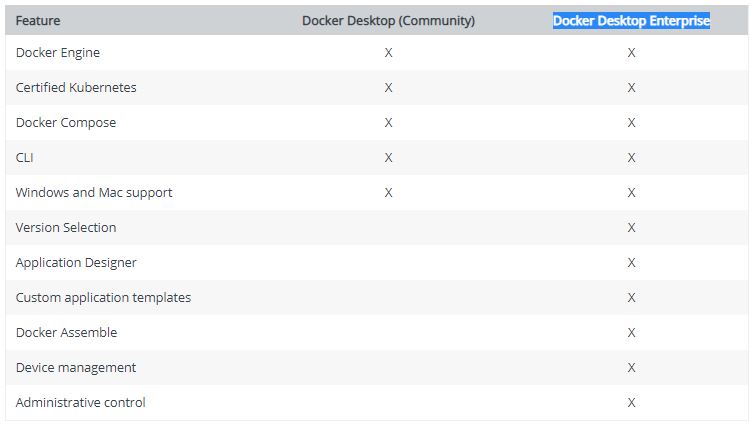Select the "Docker Desktop (Community)" column header
This screenshot has height=428, width=751.
(x=388, y=20)
